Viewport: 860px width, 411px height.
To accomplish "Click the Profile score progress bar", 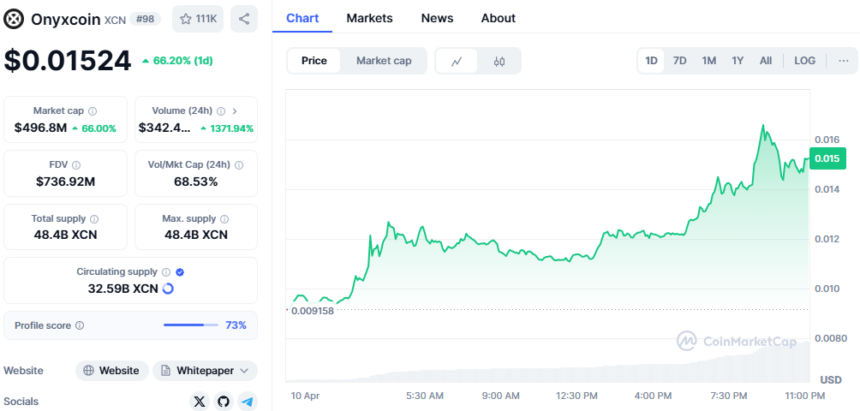I will (x=190, y=325).
